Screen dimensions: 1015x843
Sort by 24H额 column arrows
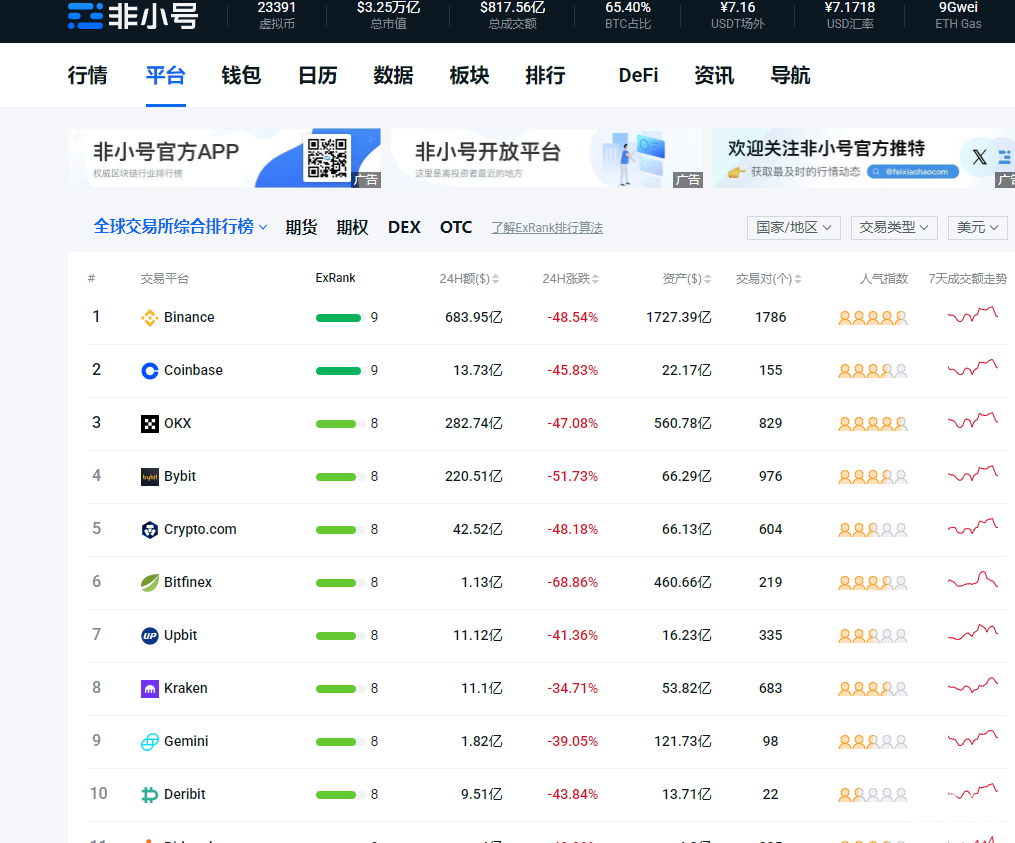(x=495, y=279)
